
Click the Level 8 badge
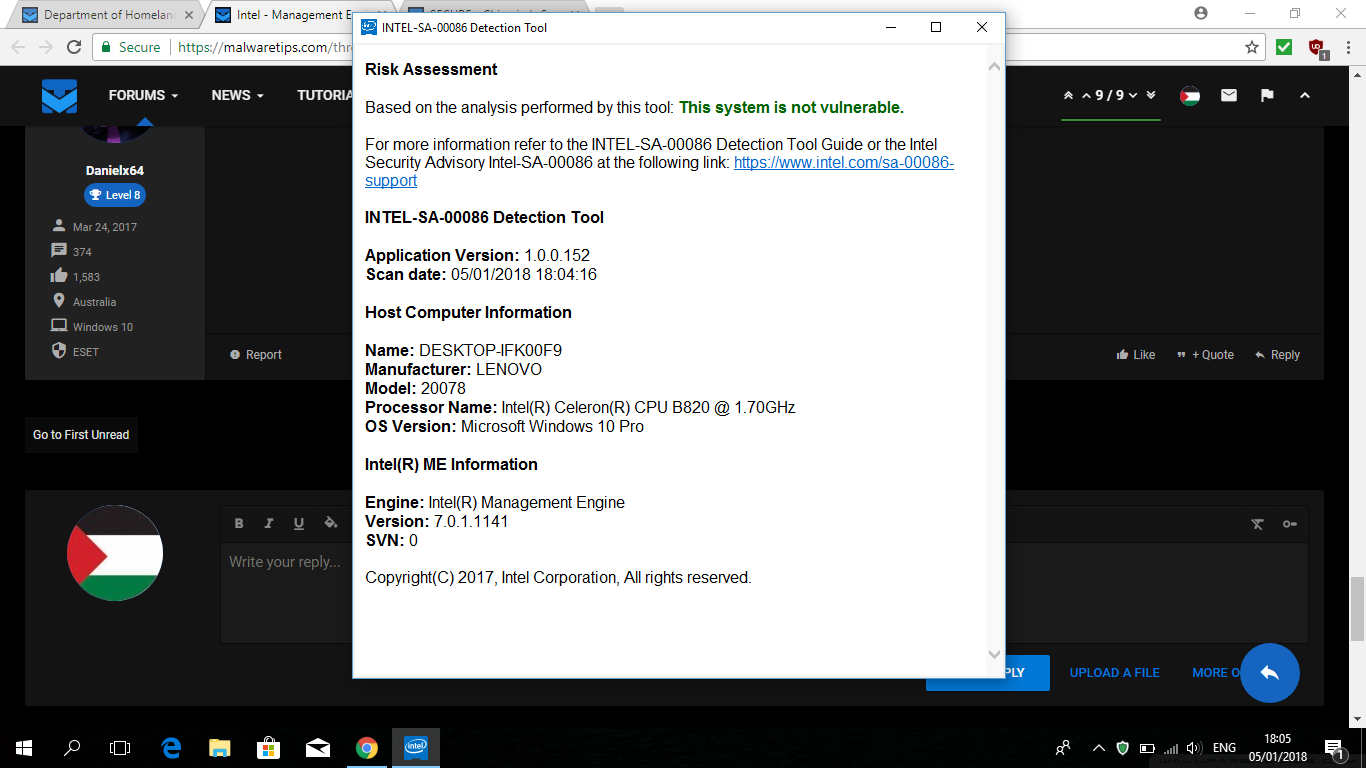coord(115,195)
